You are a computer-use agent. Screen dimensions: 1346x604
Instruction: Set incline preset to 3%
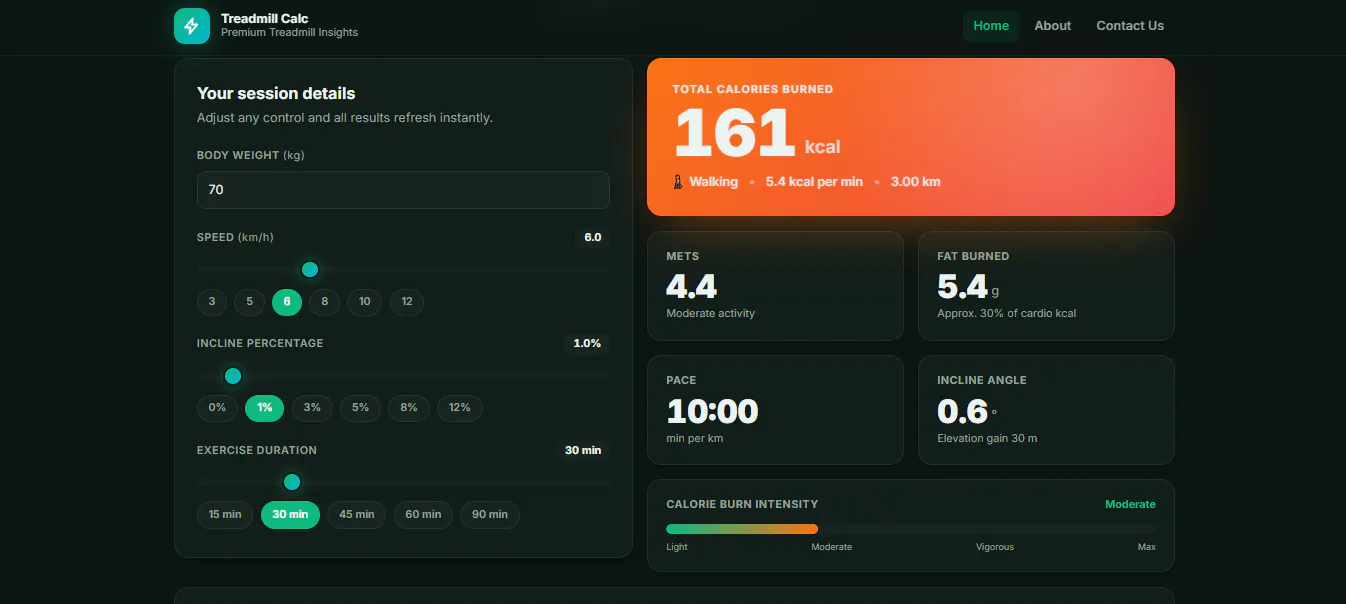pyautogui.click(x=312, y=408)
